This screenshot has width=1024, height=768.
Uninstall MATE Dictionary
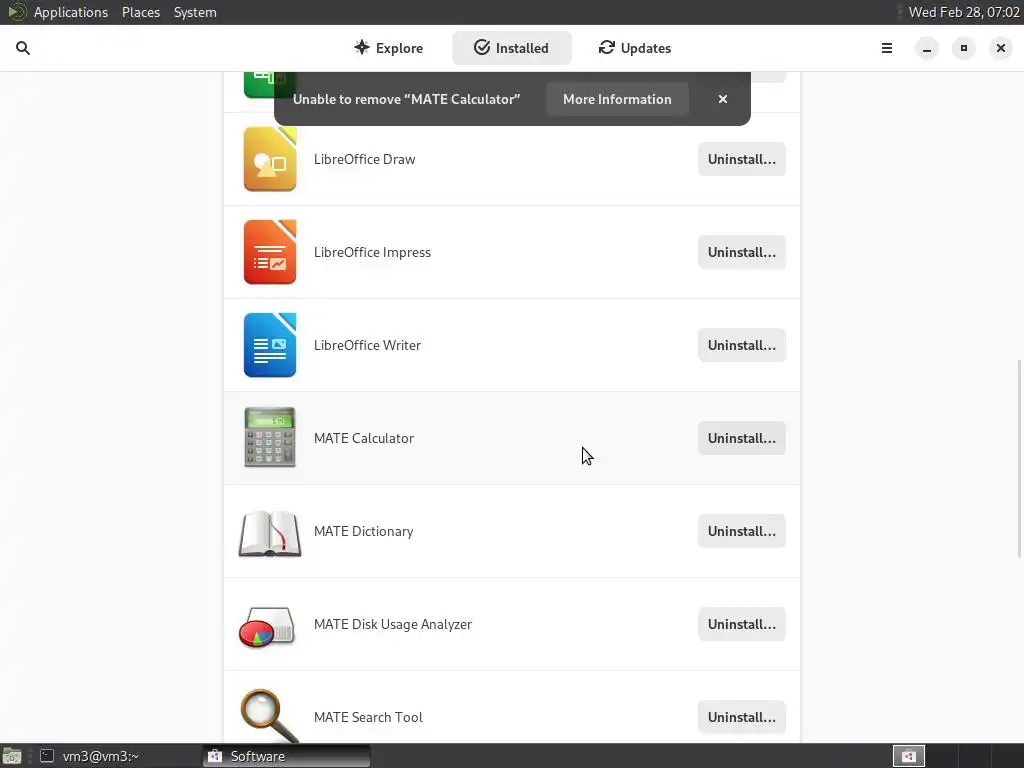742,531
